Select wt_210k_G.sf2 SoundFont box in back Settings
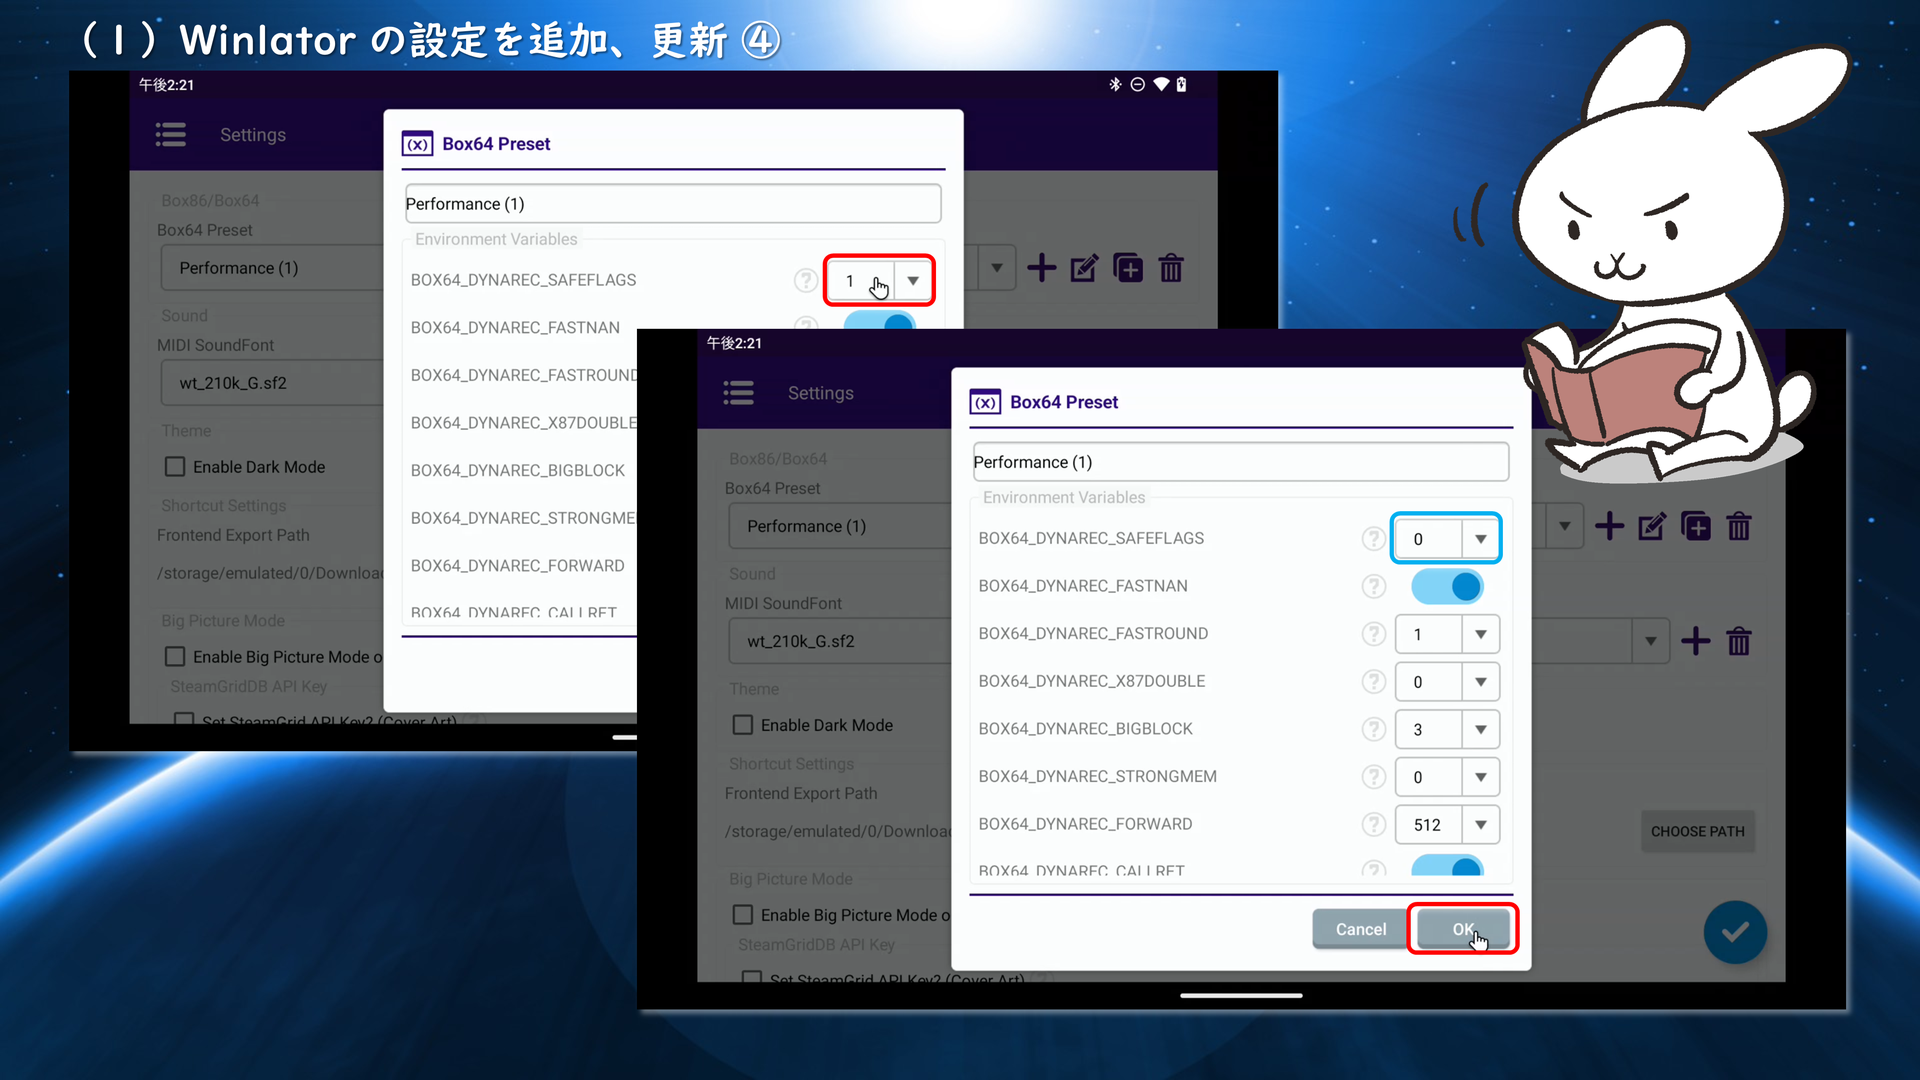The width and height of the screenshot is (1920, 1080). coord(271,383)
